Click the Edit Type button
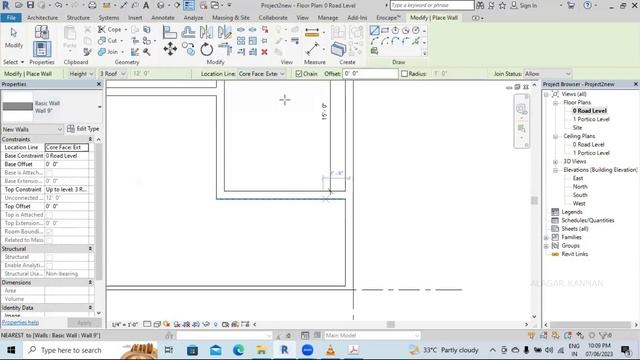 [x=83, y=129]
